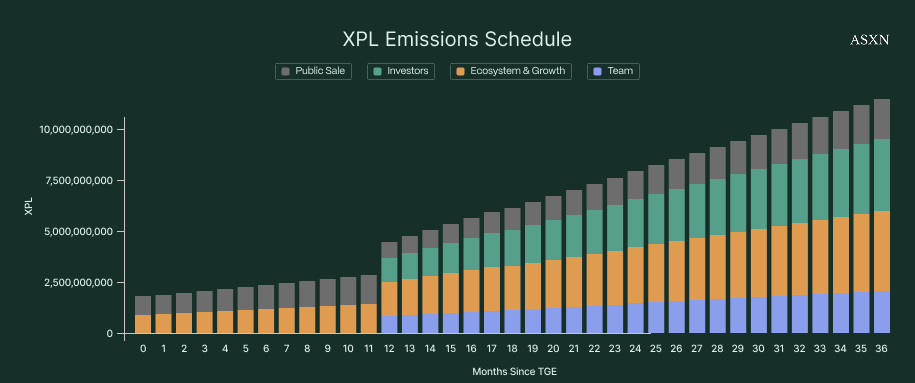Click the gray Public Sale color swatch
Screen dimensions: 915x383
pyautogui.click(x=285, y=71)
